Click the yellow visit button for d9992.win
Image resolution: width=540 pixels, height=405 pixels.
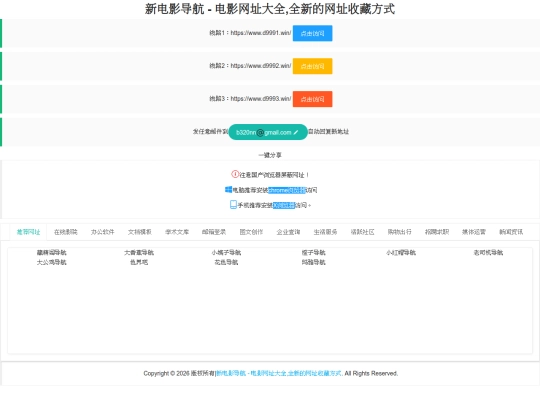pyautogui.click(x=312, y=66)
